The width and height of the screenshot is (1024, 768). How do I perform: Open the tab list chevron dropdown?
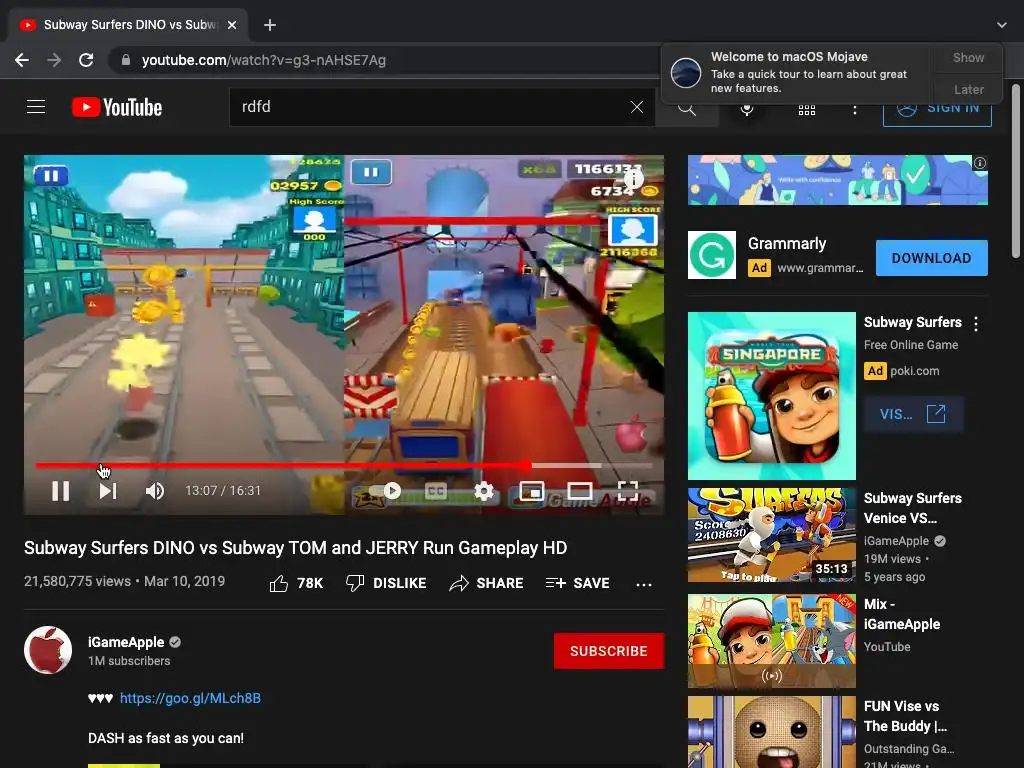pos(1002,25)
